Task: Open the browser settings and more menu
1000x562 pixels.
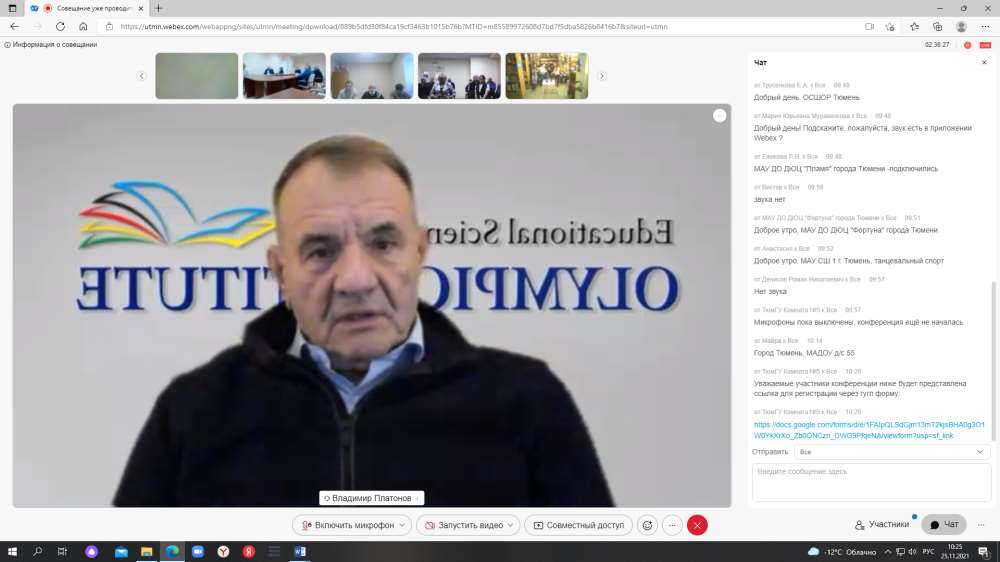Action: pyautogui.click(x=985, y=27)
